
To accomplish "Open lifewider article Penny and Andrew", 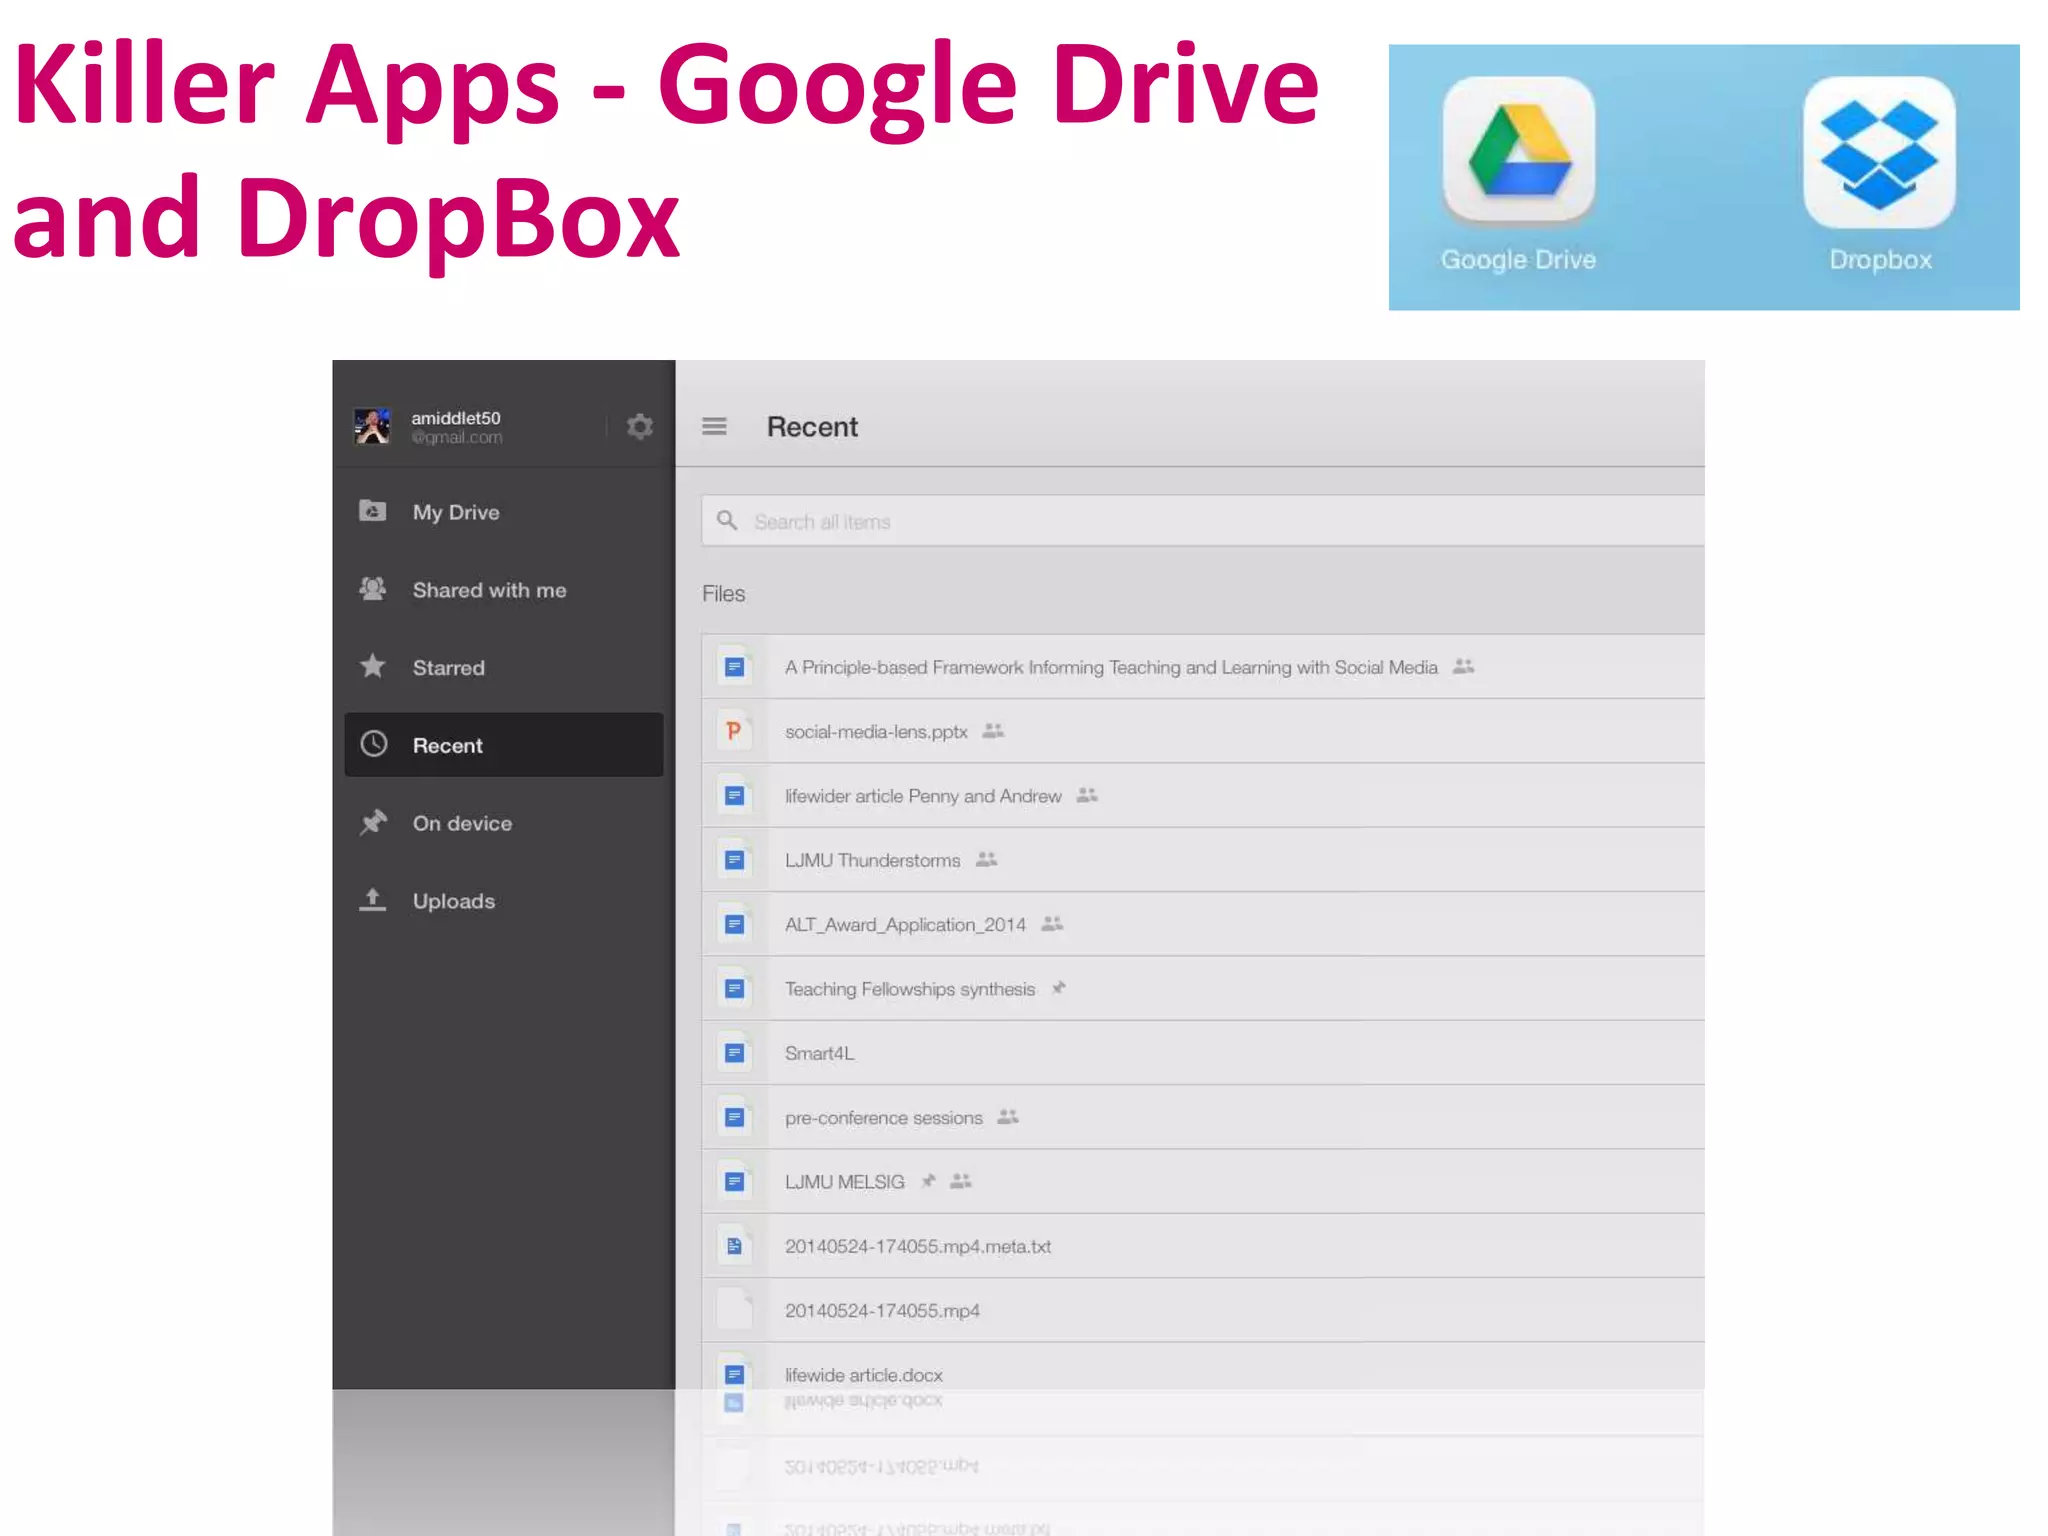I will (1203, 796).
